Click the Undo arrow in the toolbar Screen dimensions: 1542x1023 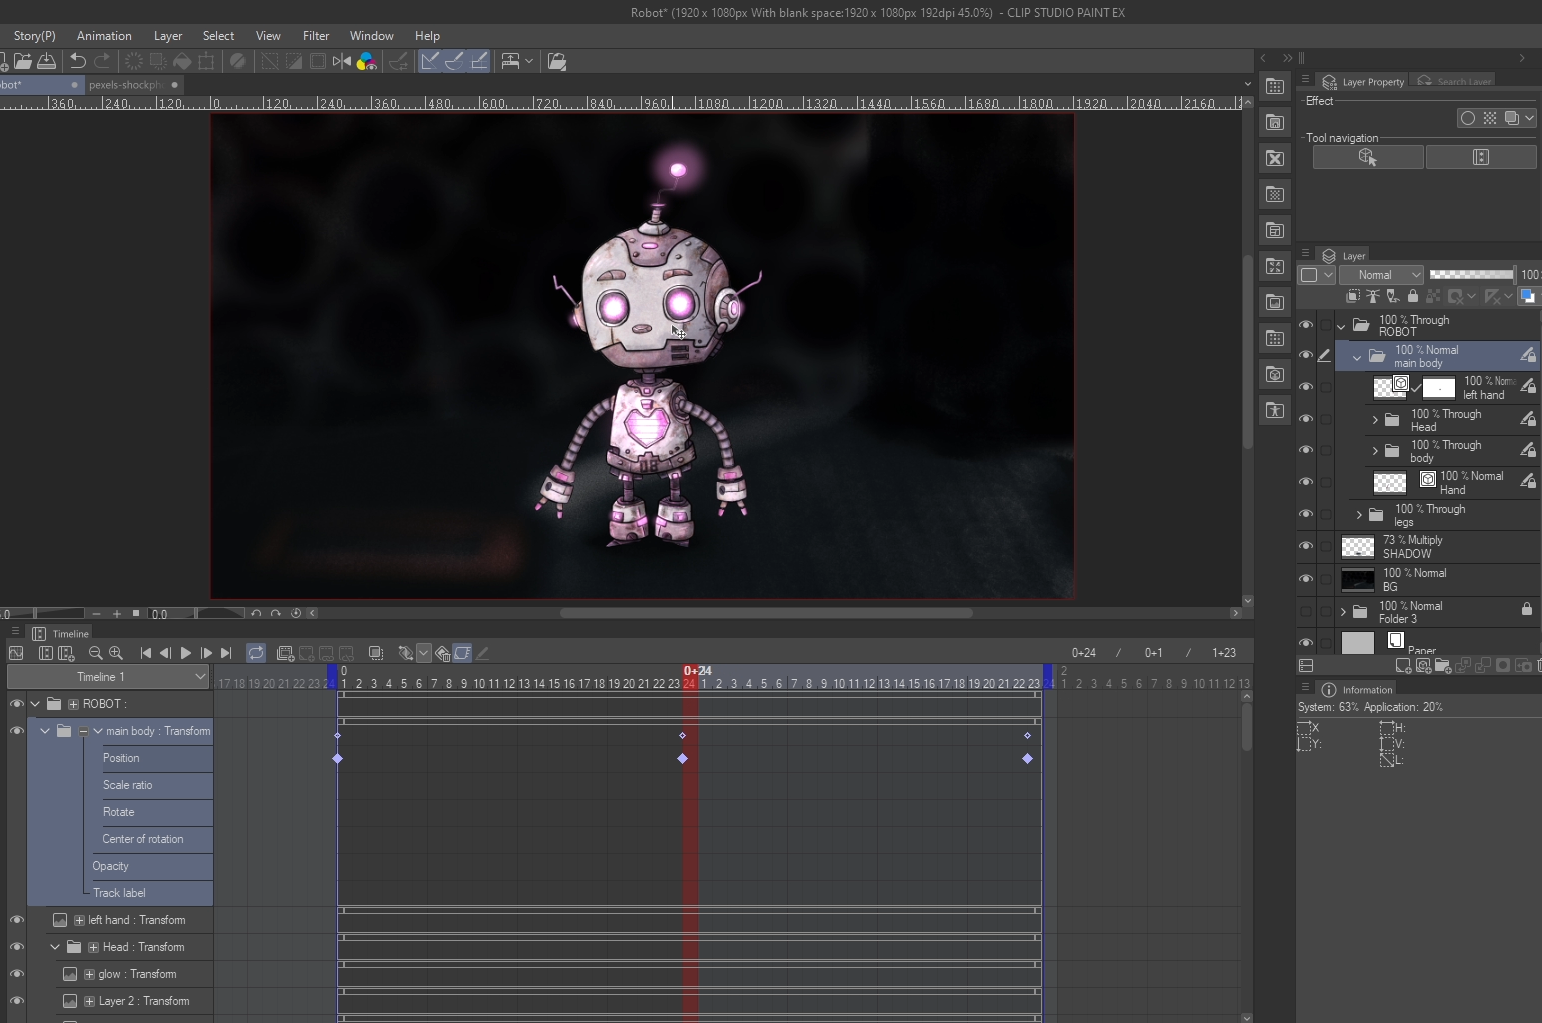77,61
